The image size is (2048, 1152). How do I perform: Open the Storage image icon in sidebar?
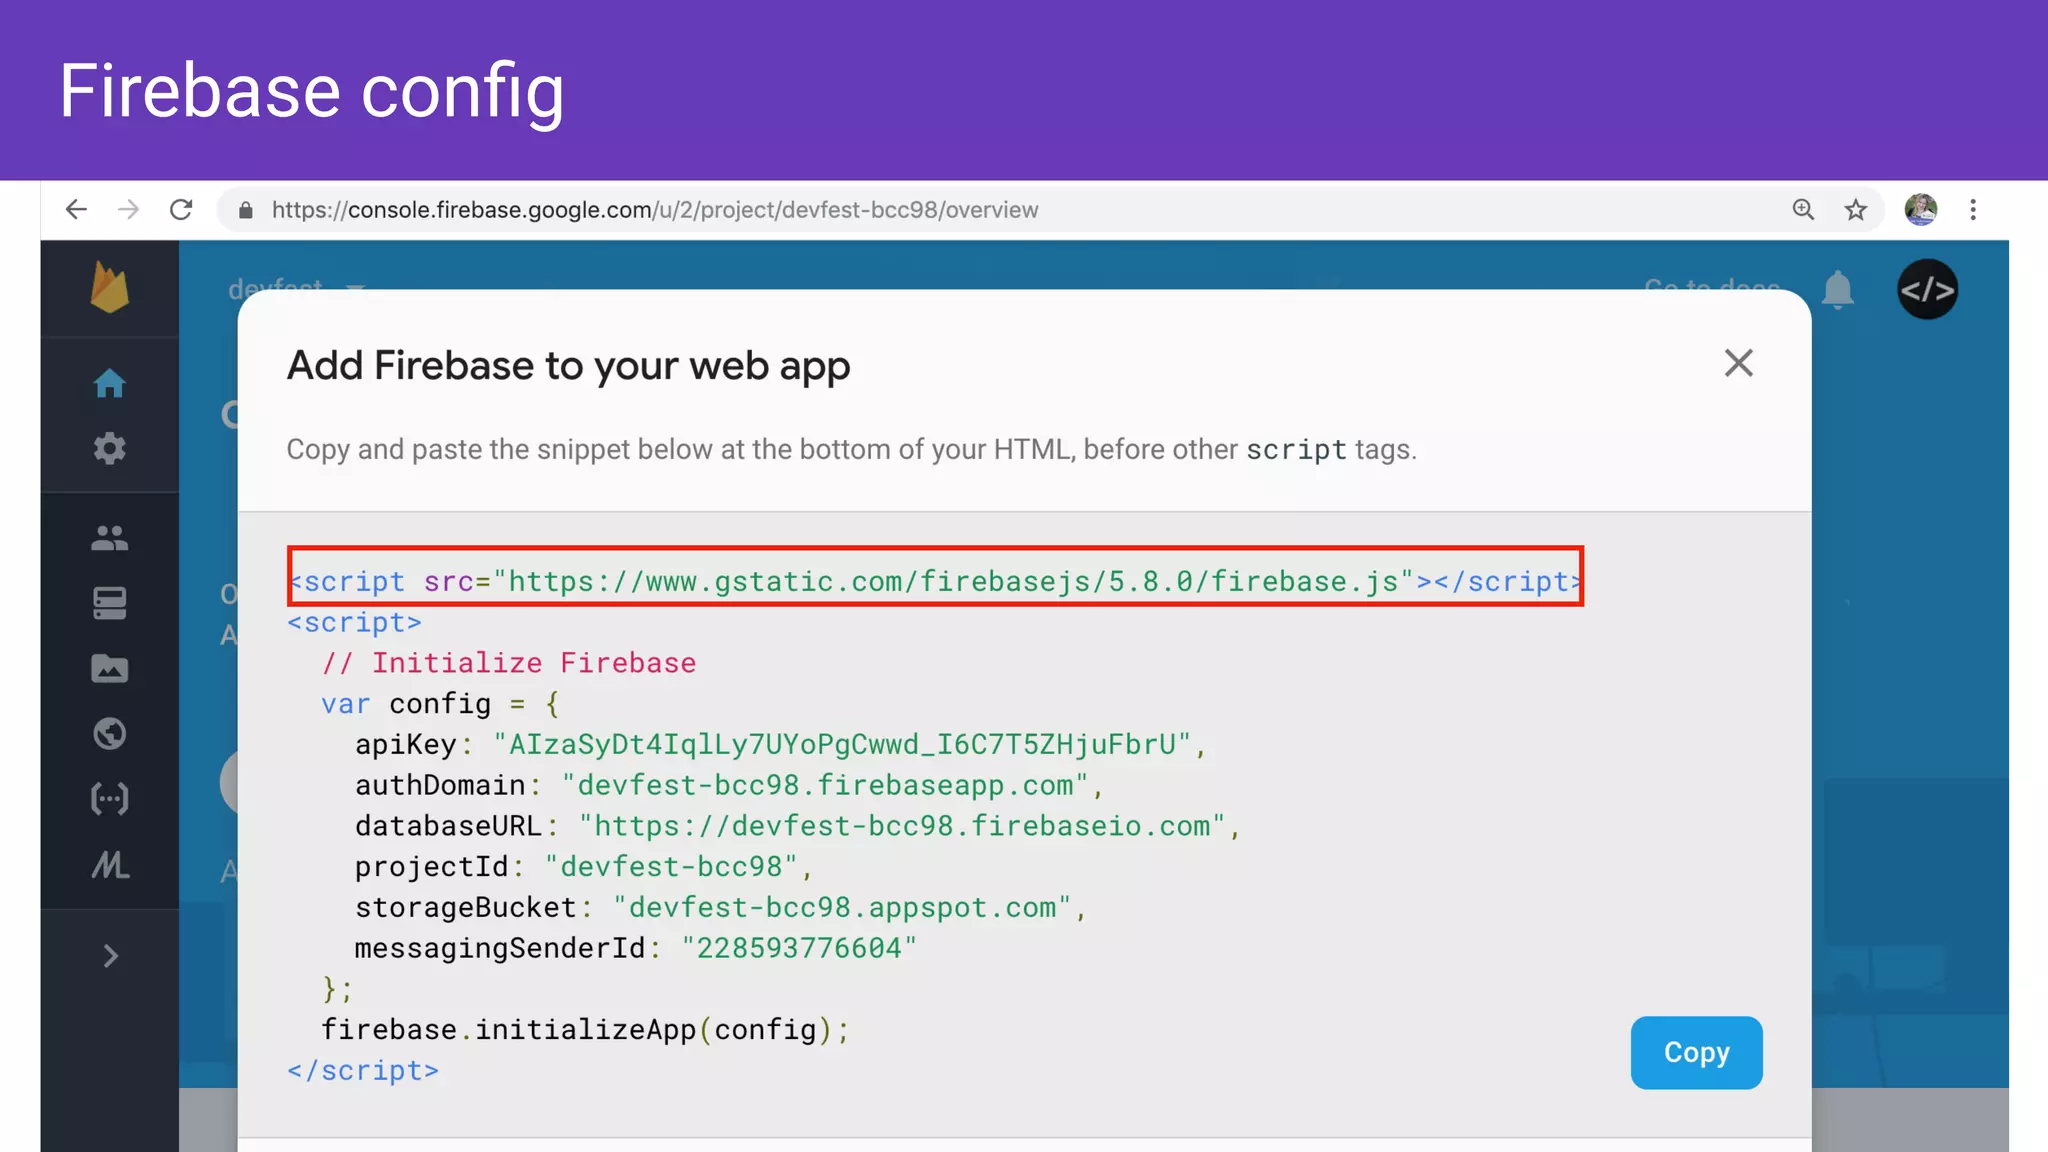click(x=110, y=668)
